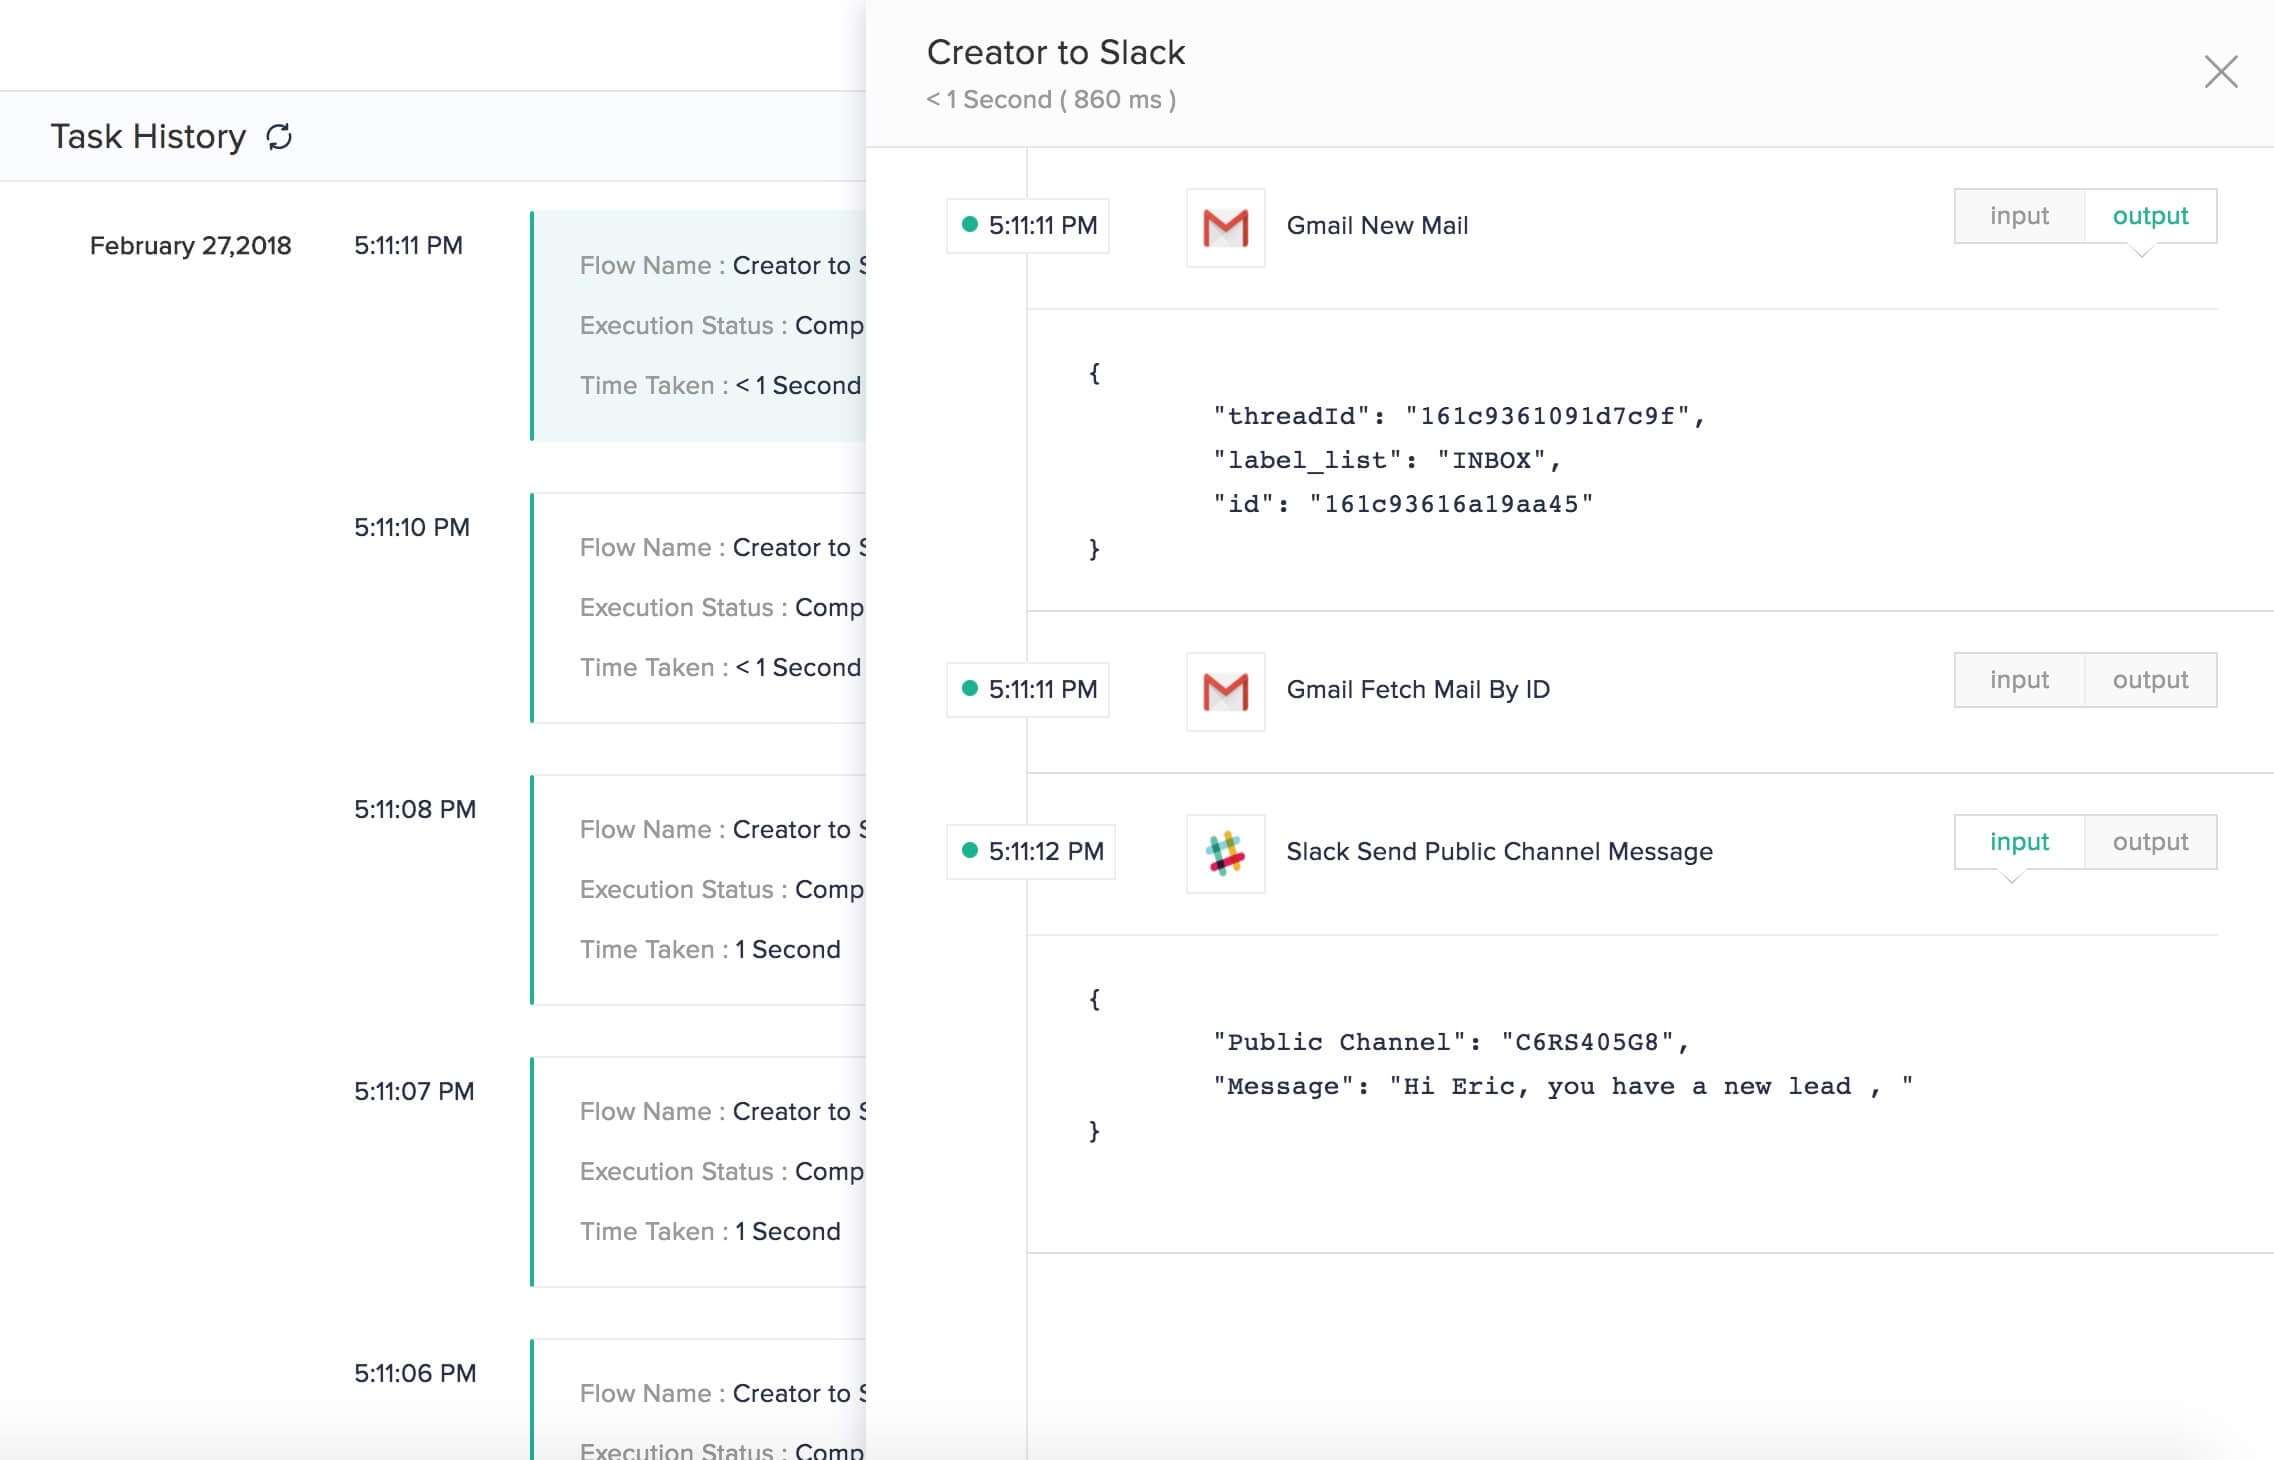The height and width of the screenshot is (1460, 2274).
Task: Click the 5:11:08 PM time label in history
Action: [x=415, y=810]
